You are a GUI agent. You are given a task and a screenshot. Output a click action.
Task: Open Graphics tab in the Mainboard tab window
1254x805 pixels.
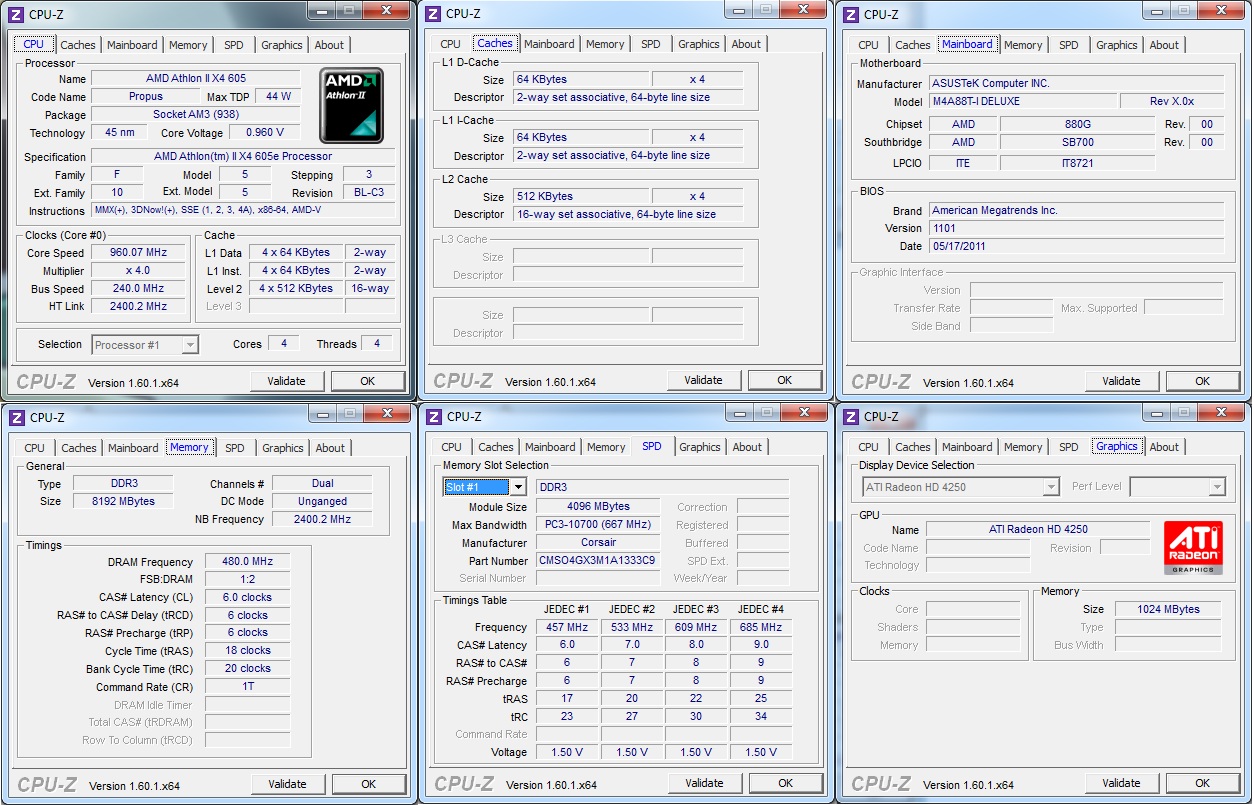coord(1117,45)
